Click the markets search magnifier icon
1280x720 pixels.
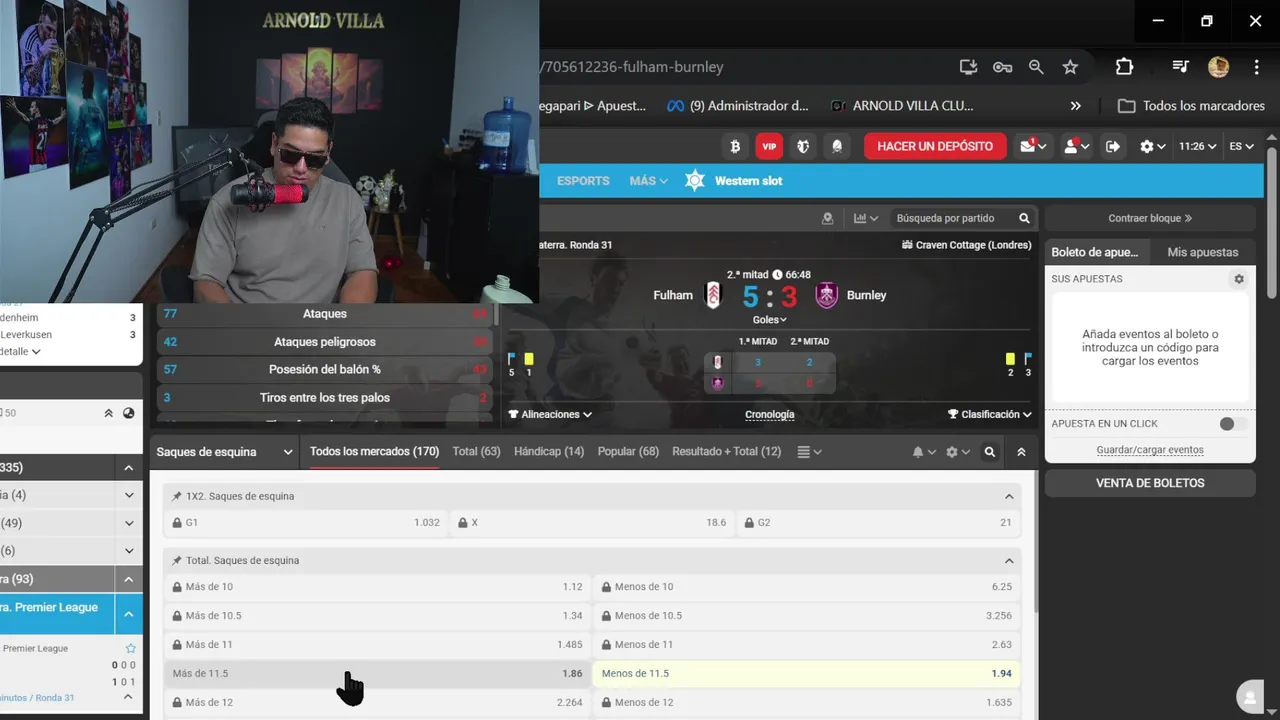[x=990, y=452]
